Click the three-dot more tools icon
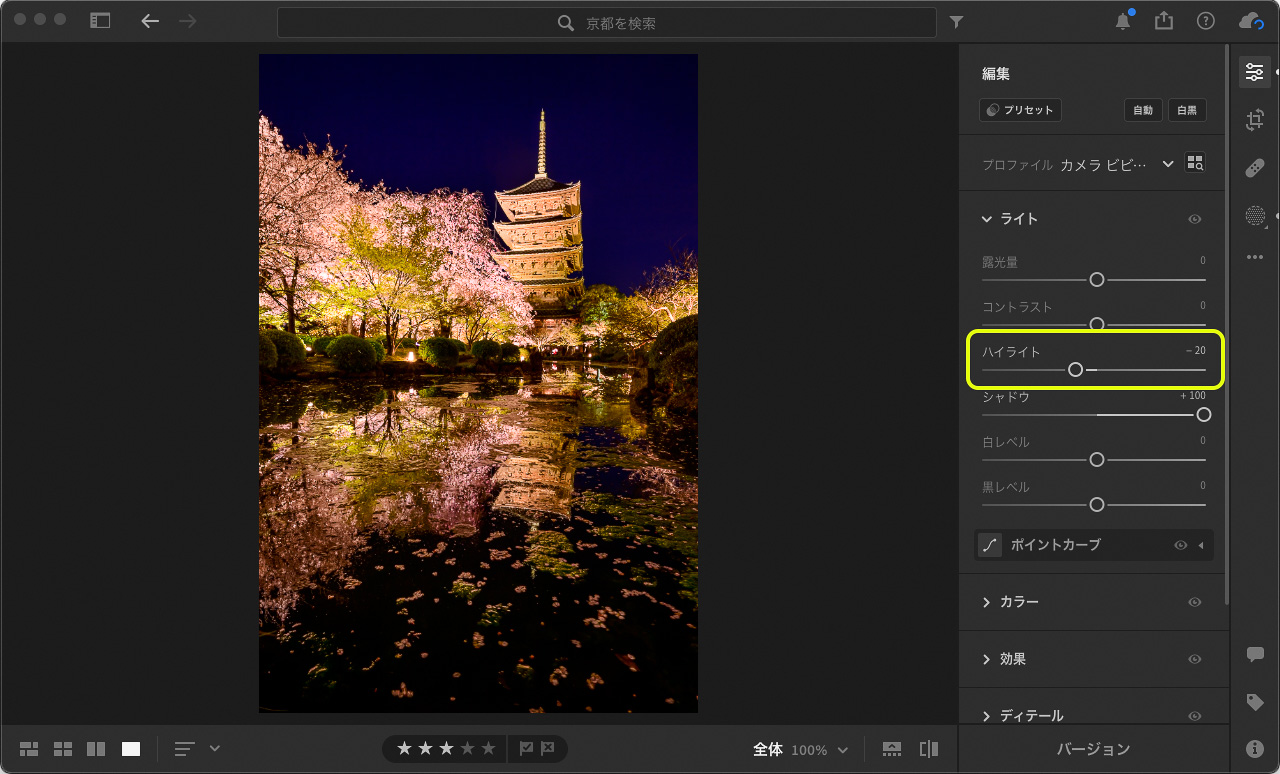This screenshot has height=774, width=1280. (x=1254, y=257)
